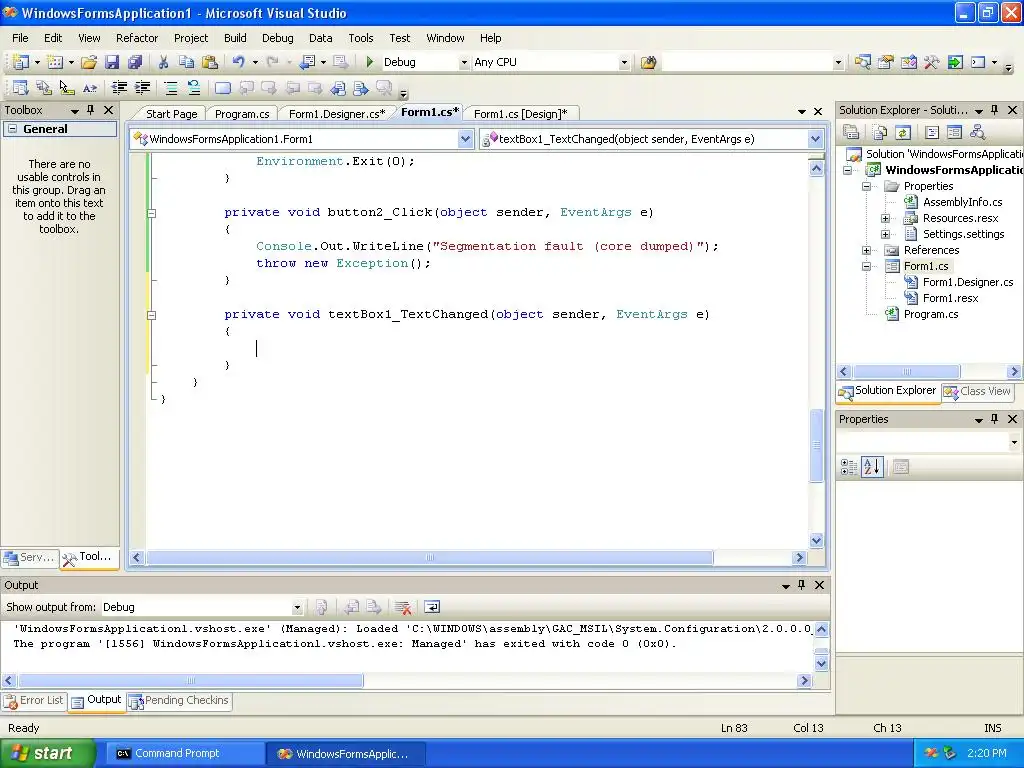The image size is (1024, 768).
Task: Toggle a bookmark on the current line
Action: click(x=223, y=88)
